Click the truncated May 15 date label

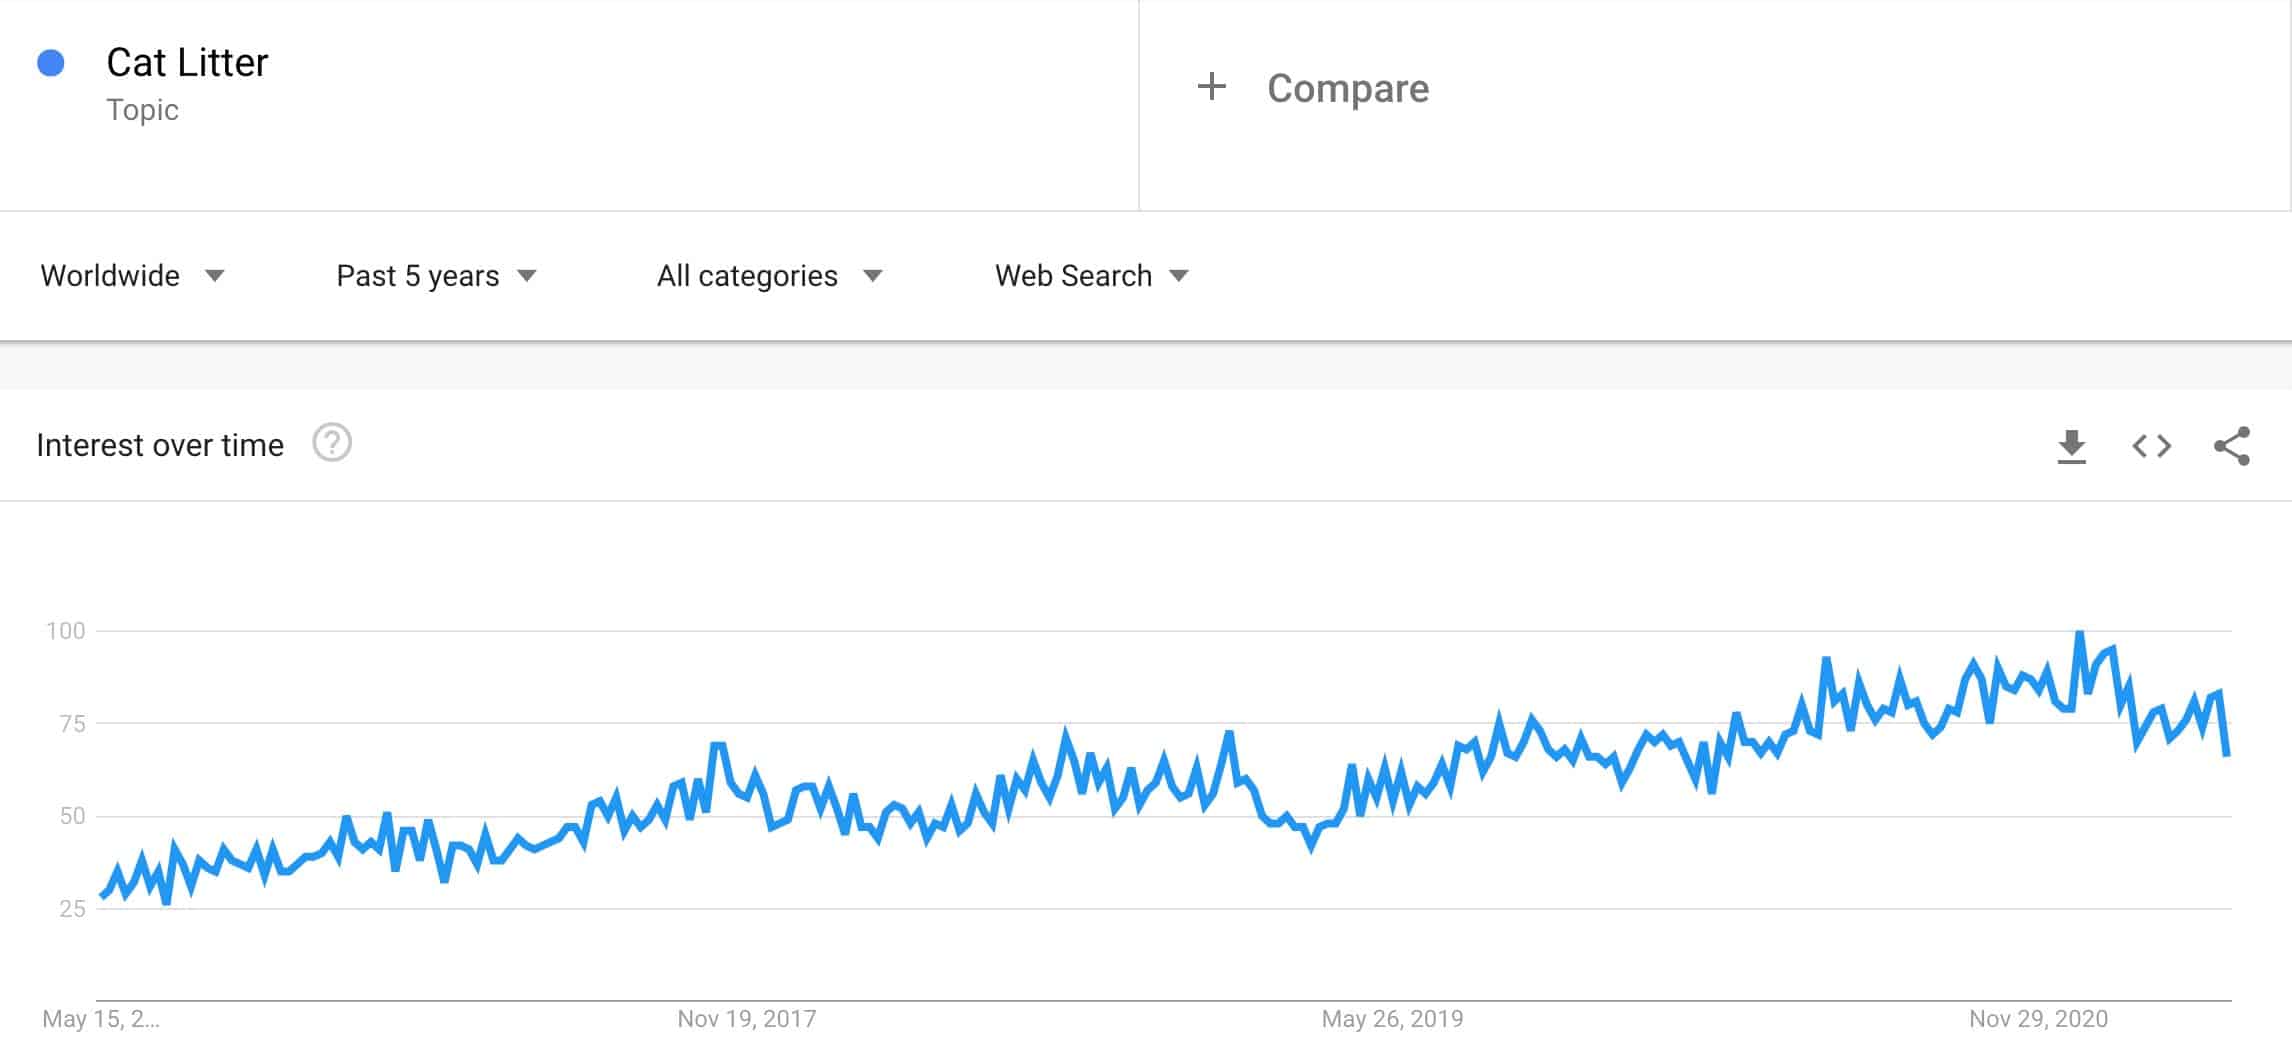coord(100,1019)
